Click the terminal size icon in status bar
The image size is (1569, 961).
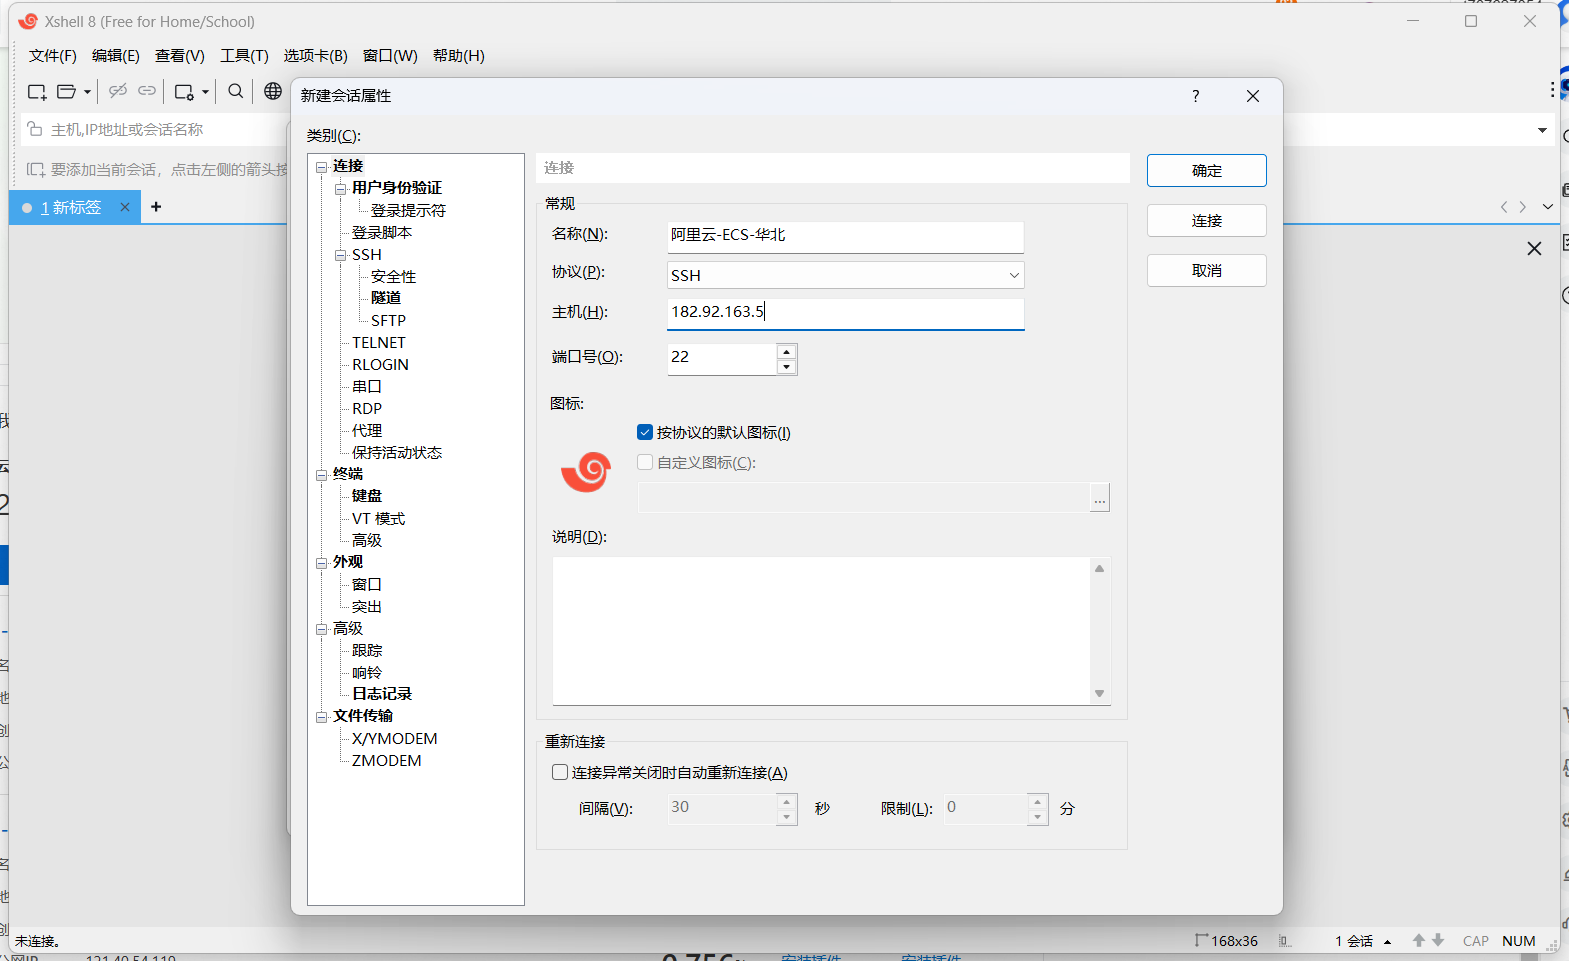1201,940
